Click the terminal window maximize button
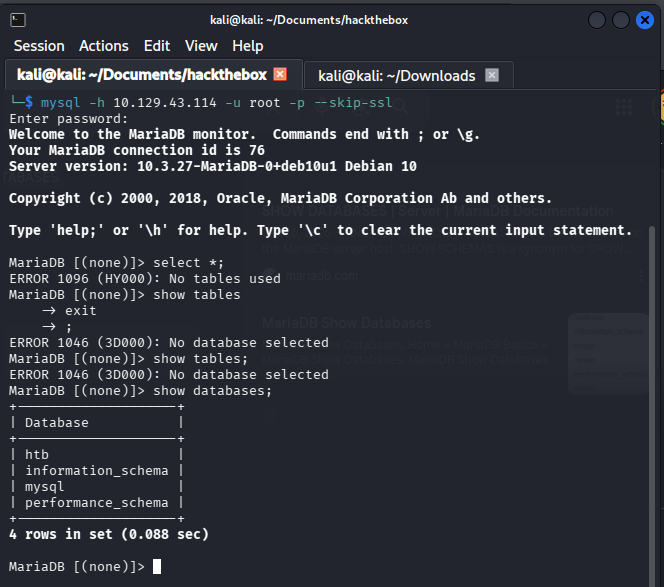This screenshot has width=664, height=587. pos(621,20)
